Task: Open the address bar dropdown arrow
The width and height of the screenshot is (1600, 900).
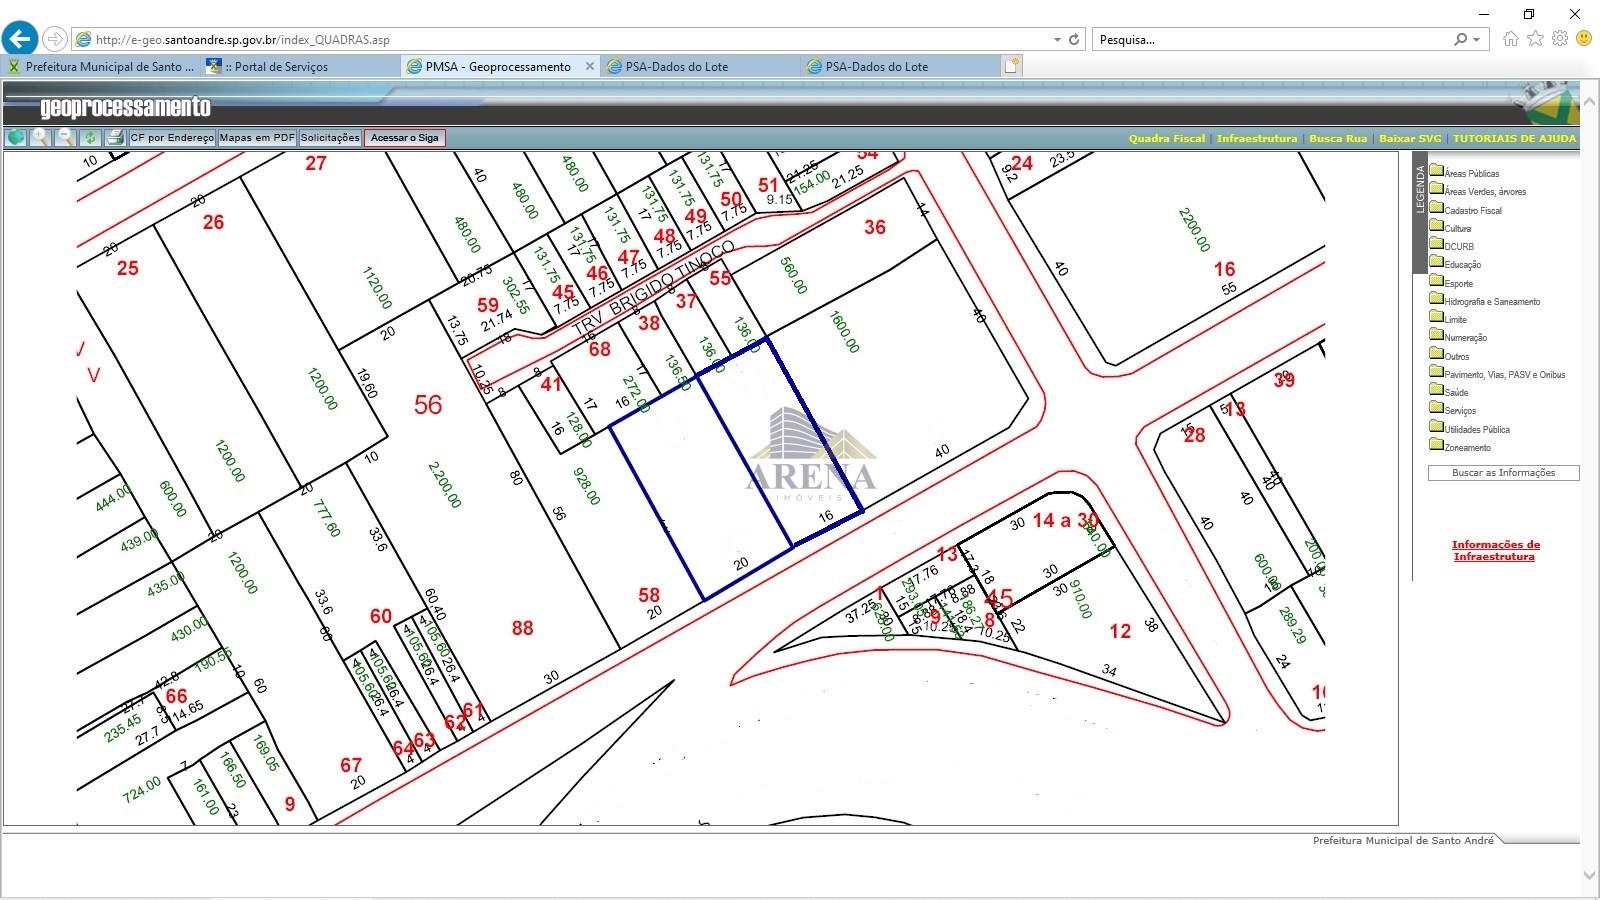Action: click(x=1057, y=40)
